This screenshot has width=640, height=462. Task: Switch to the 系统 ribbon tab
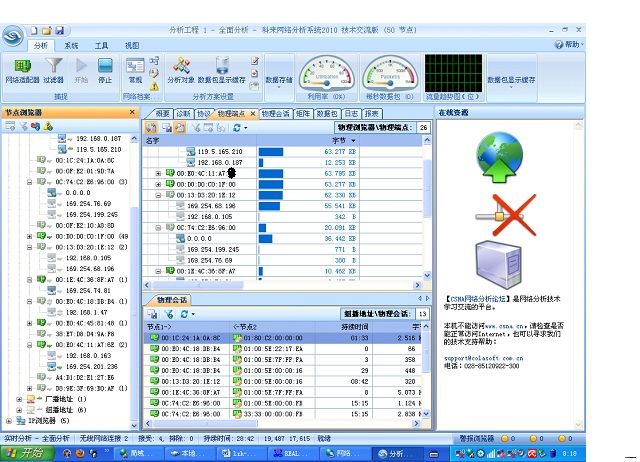pyautogui.click(x=71, y=45)
